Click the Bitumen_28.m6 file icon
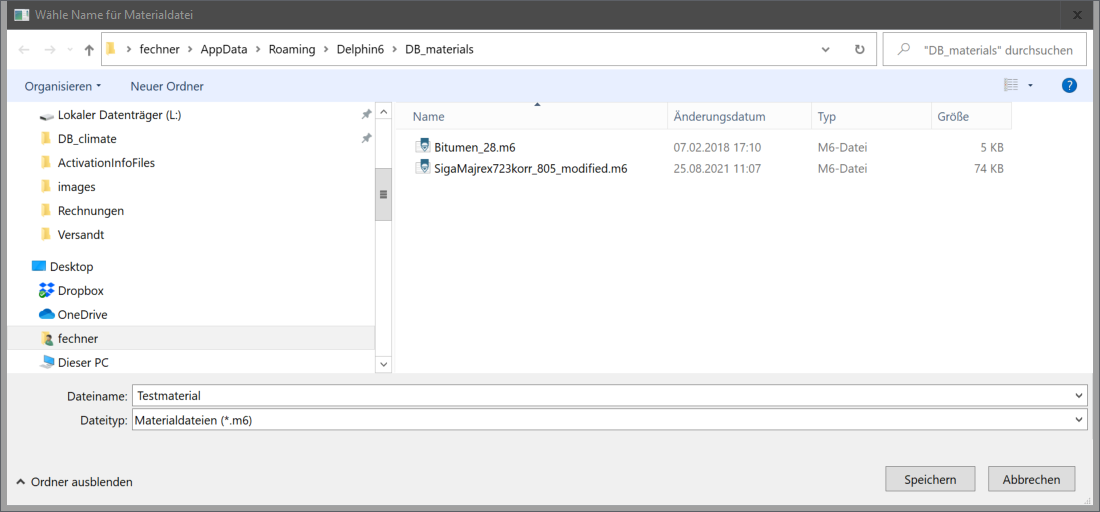This screenshot has height=512, width=1100. (422, 147)
